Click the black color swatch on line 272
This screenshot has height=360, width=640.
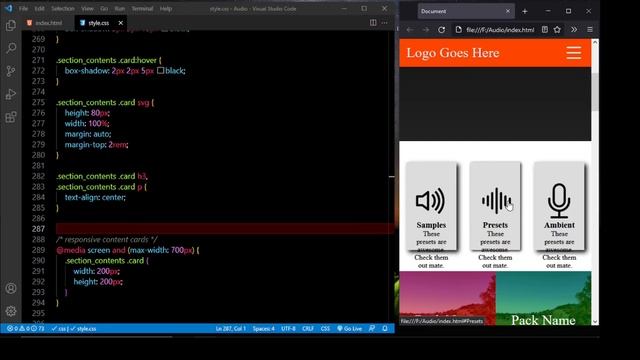160,70
